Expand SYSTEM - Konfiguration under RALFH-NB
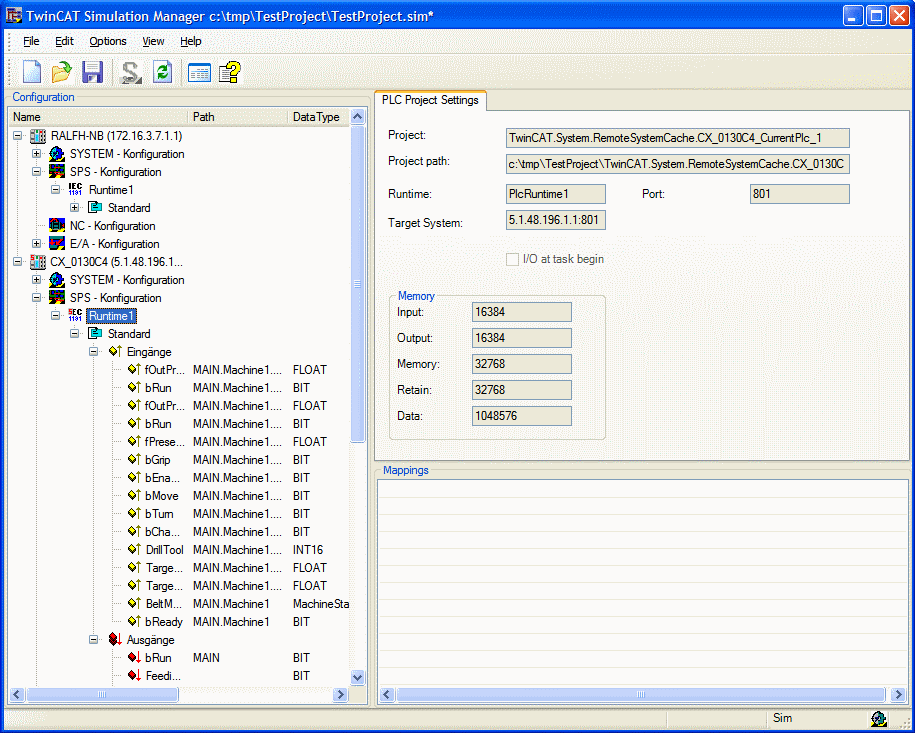 coord(37,154)
